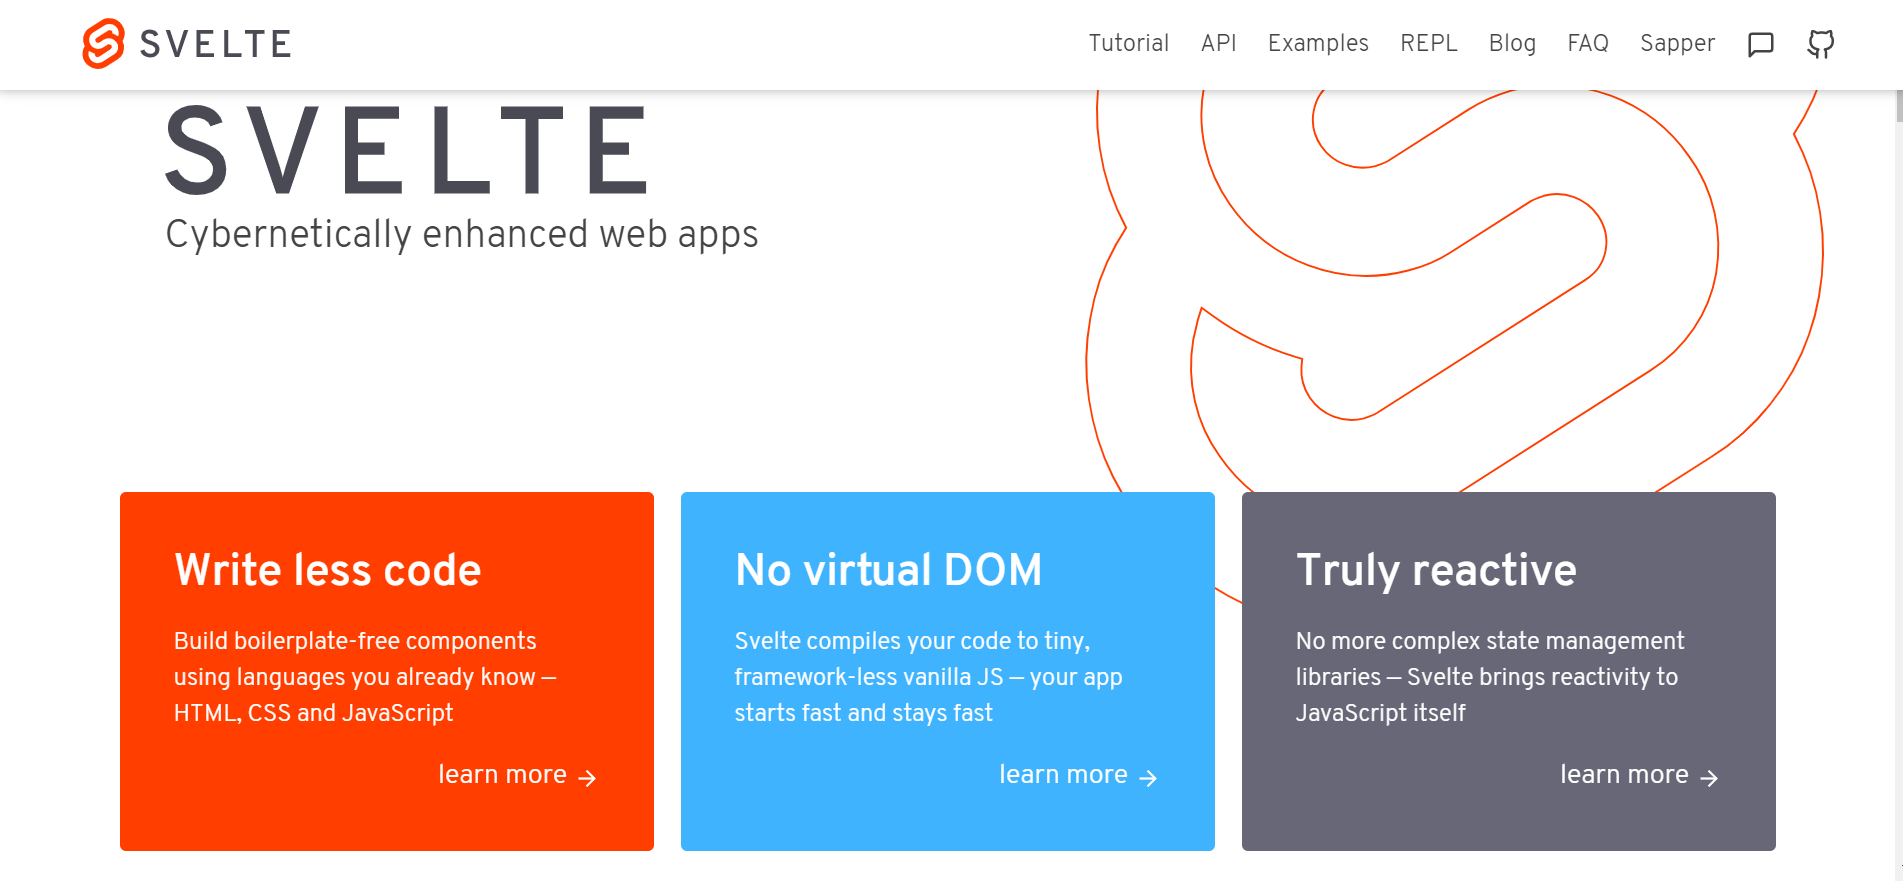Click arrow icon on Write less code card

click(x=588, y=778)
